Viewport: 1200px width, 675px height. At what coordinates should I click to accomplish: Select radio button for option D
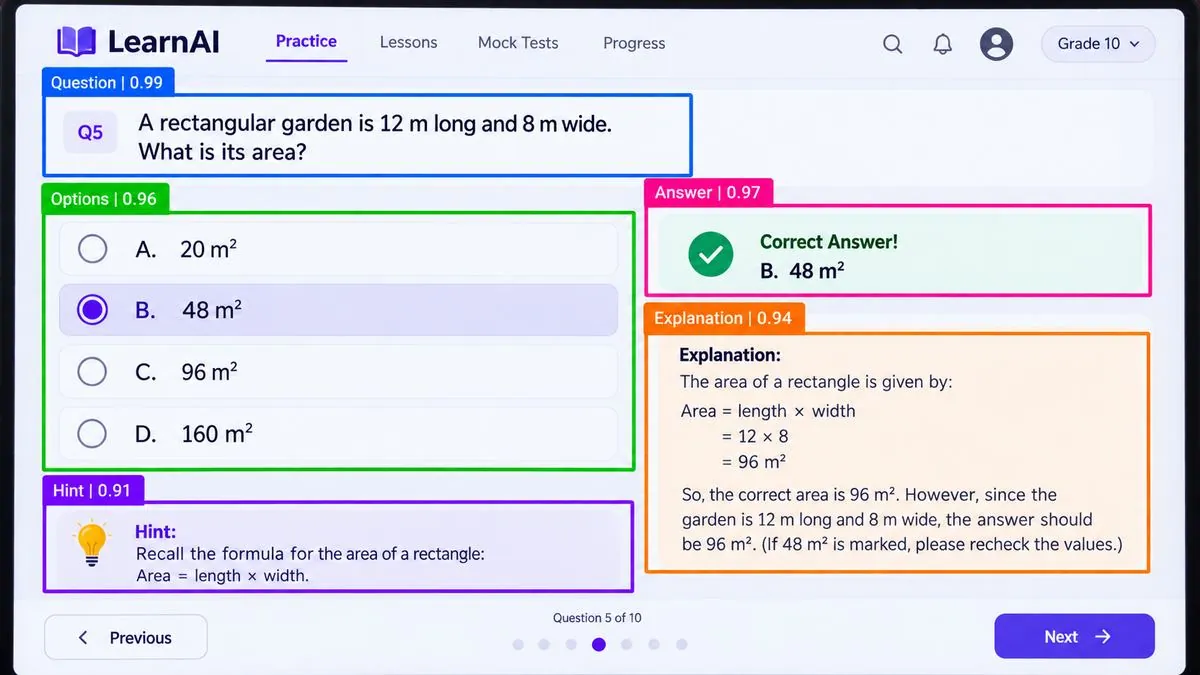92,434
